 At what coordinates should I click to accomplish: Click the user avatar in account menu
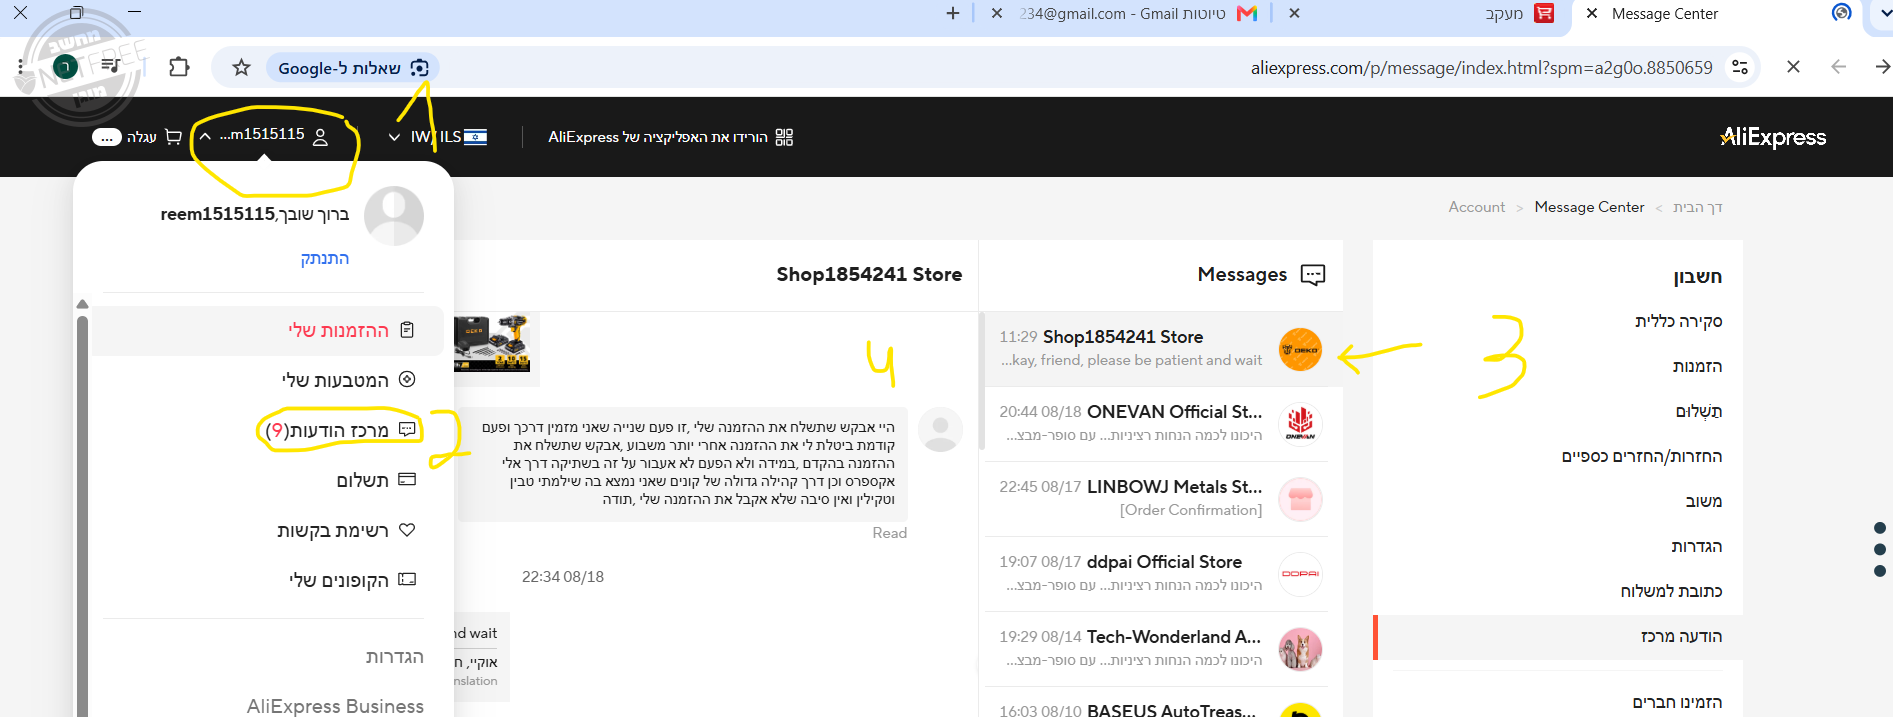[394, 216]
